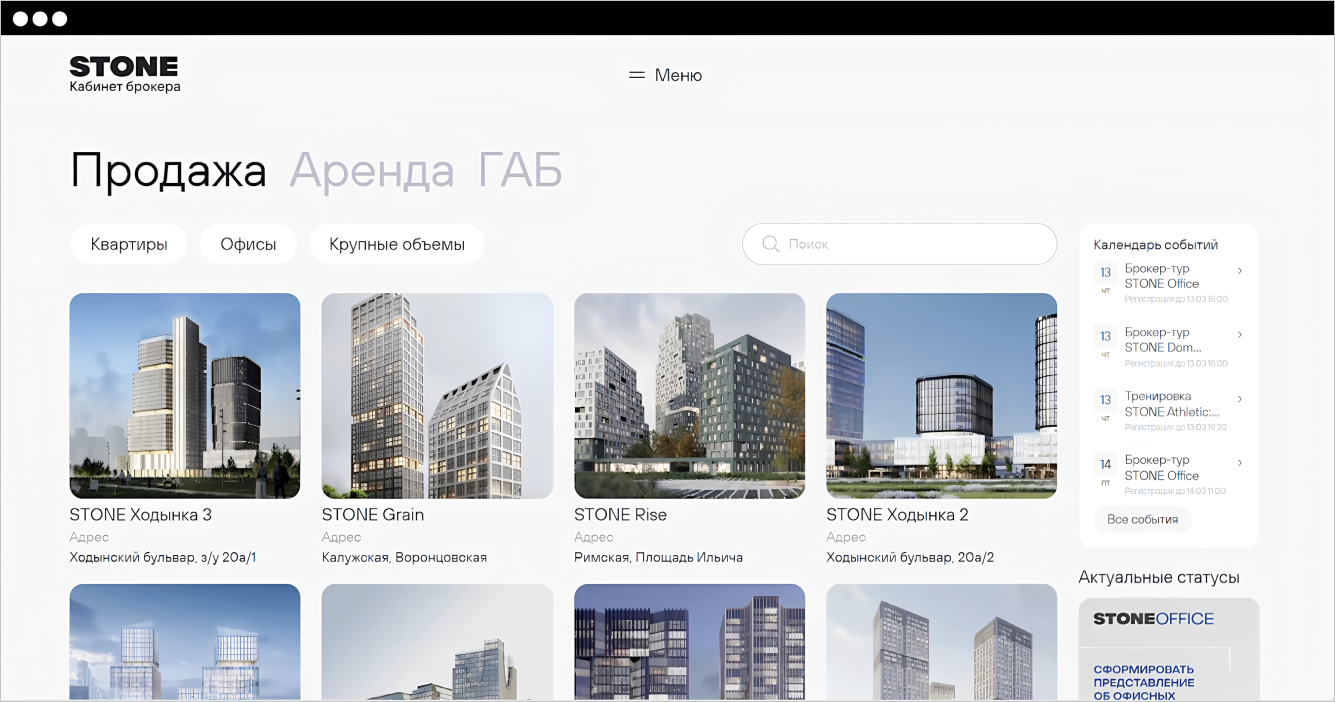Click the 13 чт badge for Брокер-тур STONE Office
The image size is (1335, 702).
tap(1105, 278)
